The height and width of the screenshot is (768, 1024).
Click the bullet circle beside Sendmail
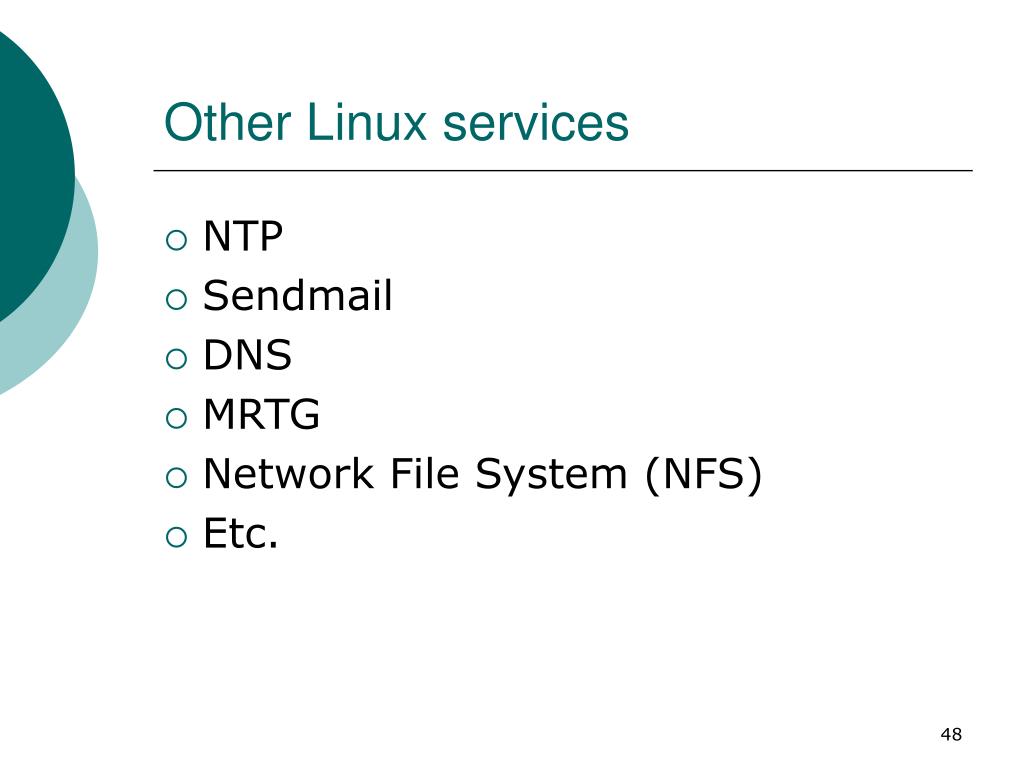[176, 300]
